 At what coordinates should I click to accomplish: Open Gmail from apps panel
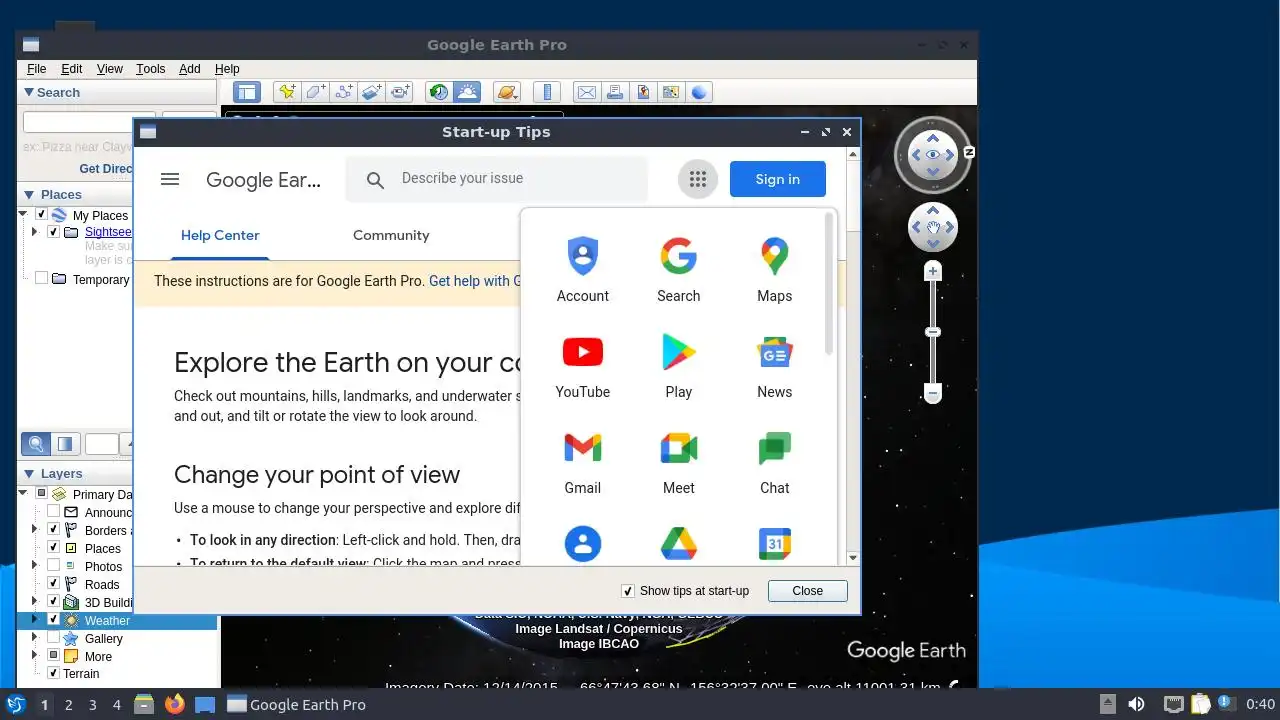pos(583,462)
